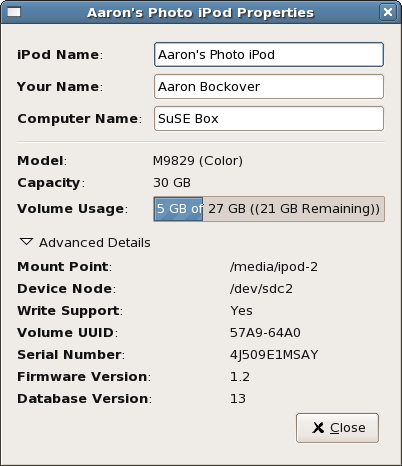The width and height of the screenshot is (402, 466).
Task: Click the "Volume UUID" label
Action: click(x=68, y=333)
